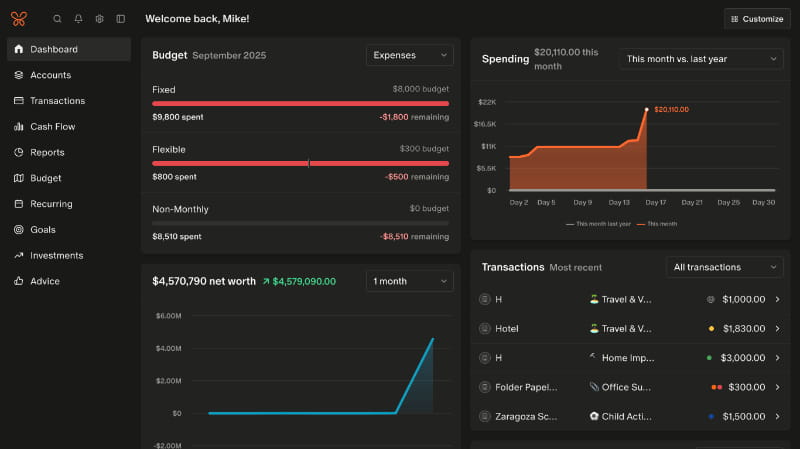The height and width of the screenshot is (449, 800).
Task: Open Transactions in sidebar
Action: [x=69, y=101]
